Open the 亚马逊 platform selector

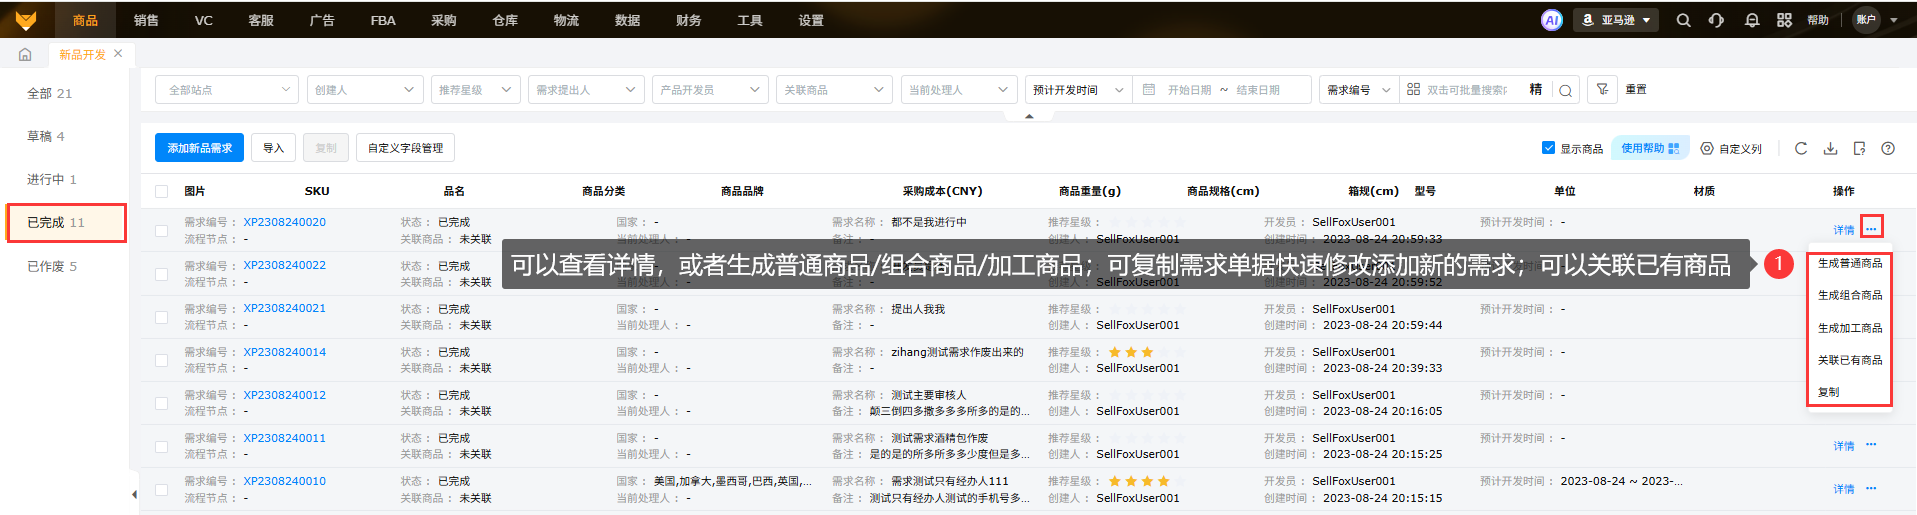(x=1616, y=20)
